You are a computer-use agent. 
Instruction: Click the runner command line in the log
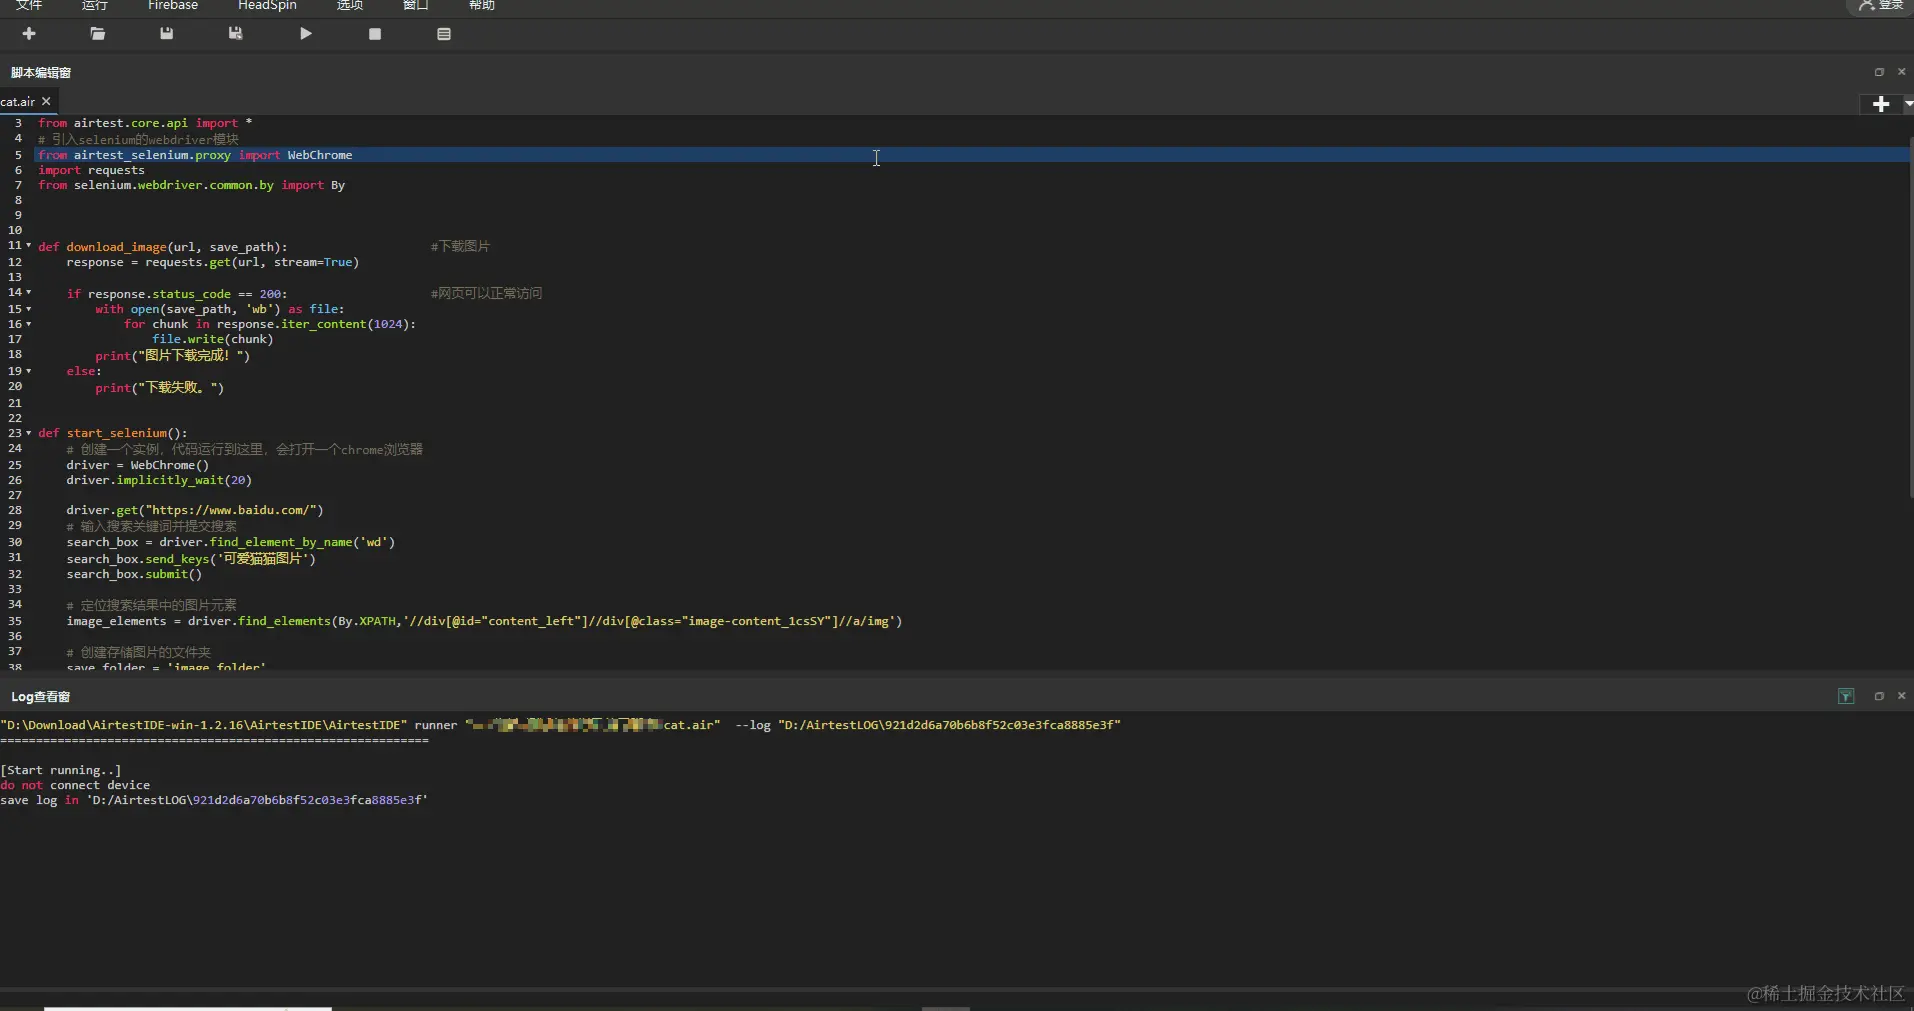pos(560,725)
